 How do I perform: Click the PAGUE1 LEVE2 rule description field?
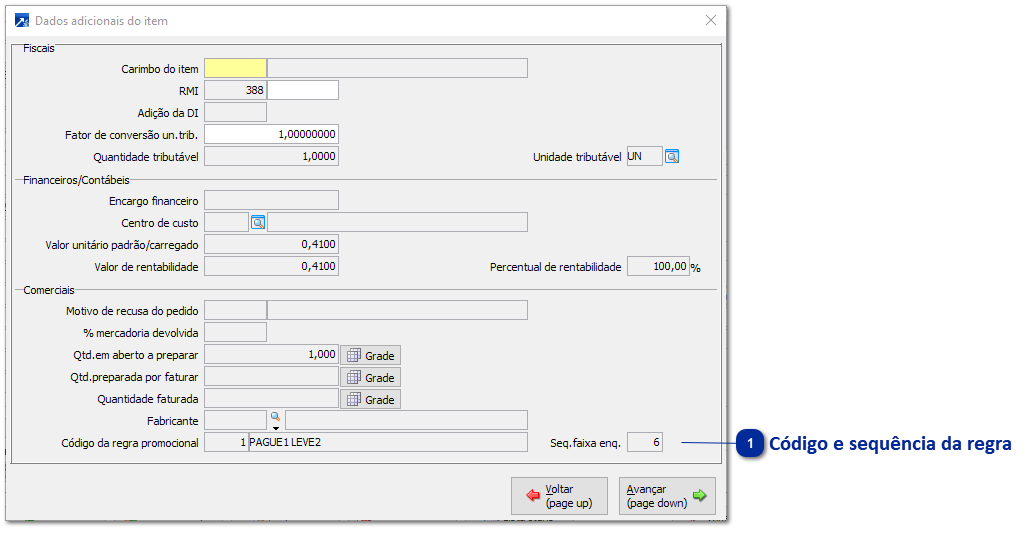pyautogui.click(x=388, y=442)
